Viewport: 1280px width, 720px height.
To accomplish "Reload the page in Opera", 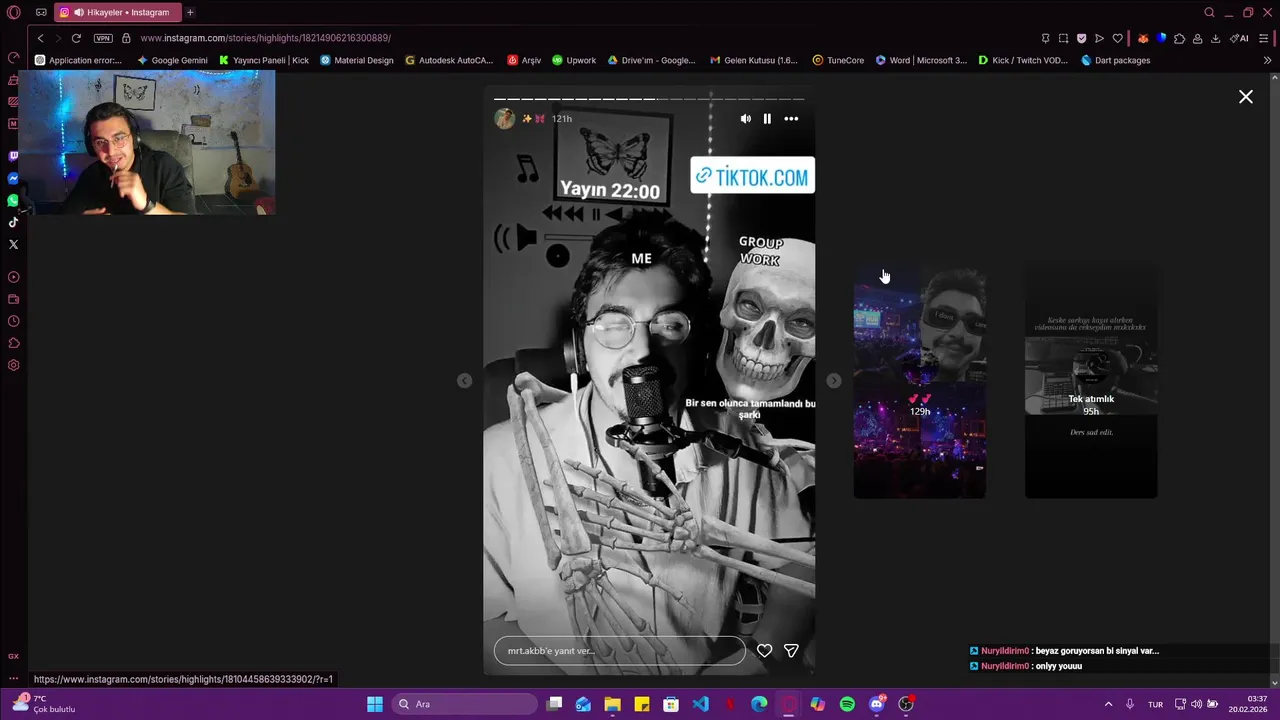I will point(76,38).
